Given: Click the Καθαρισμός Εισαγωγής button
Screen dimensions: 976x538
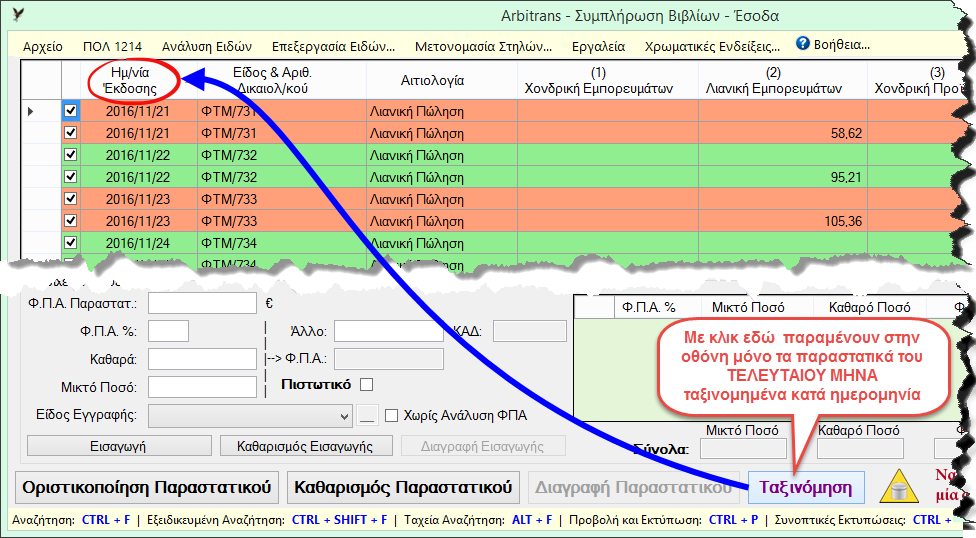Looking at the screenshot, I should point(305,446).
